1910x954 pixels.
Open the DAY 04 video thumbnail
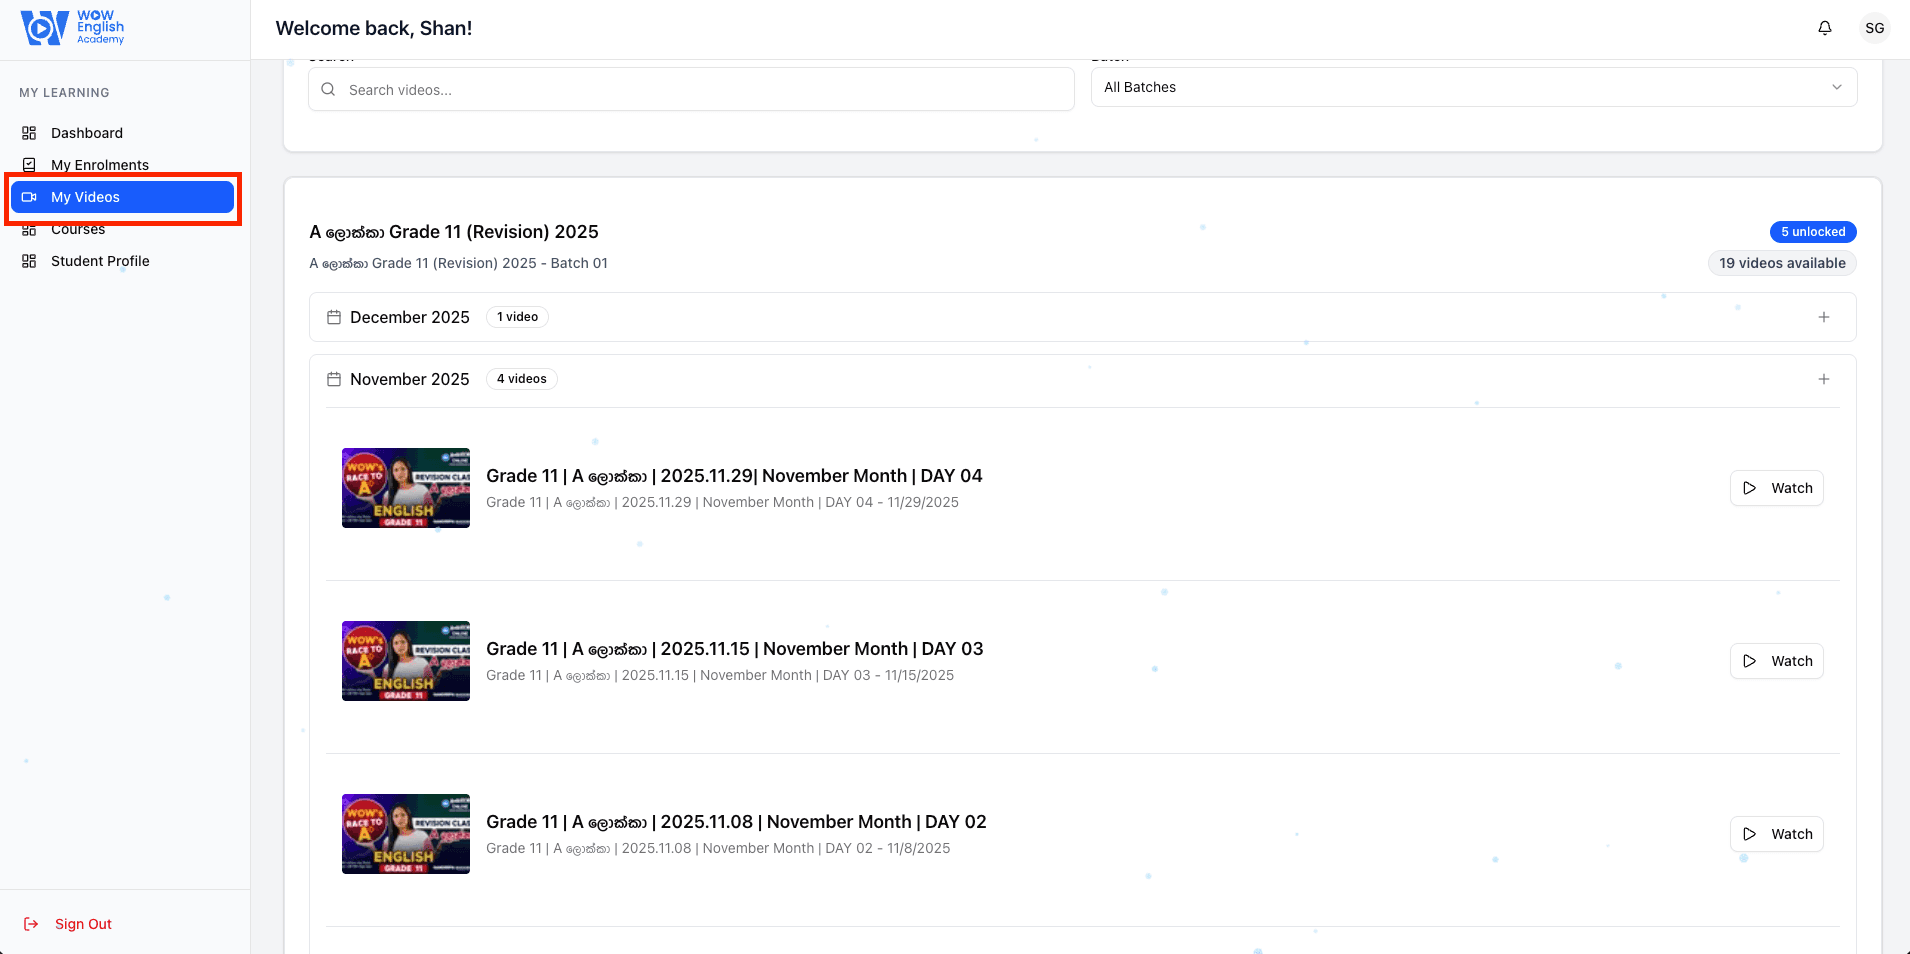(406, 488)
